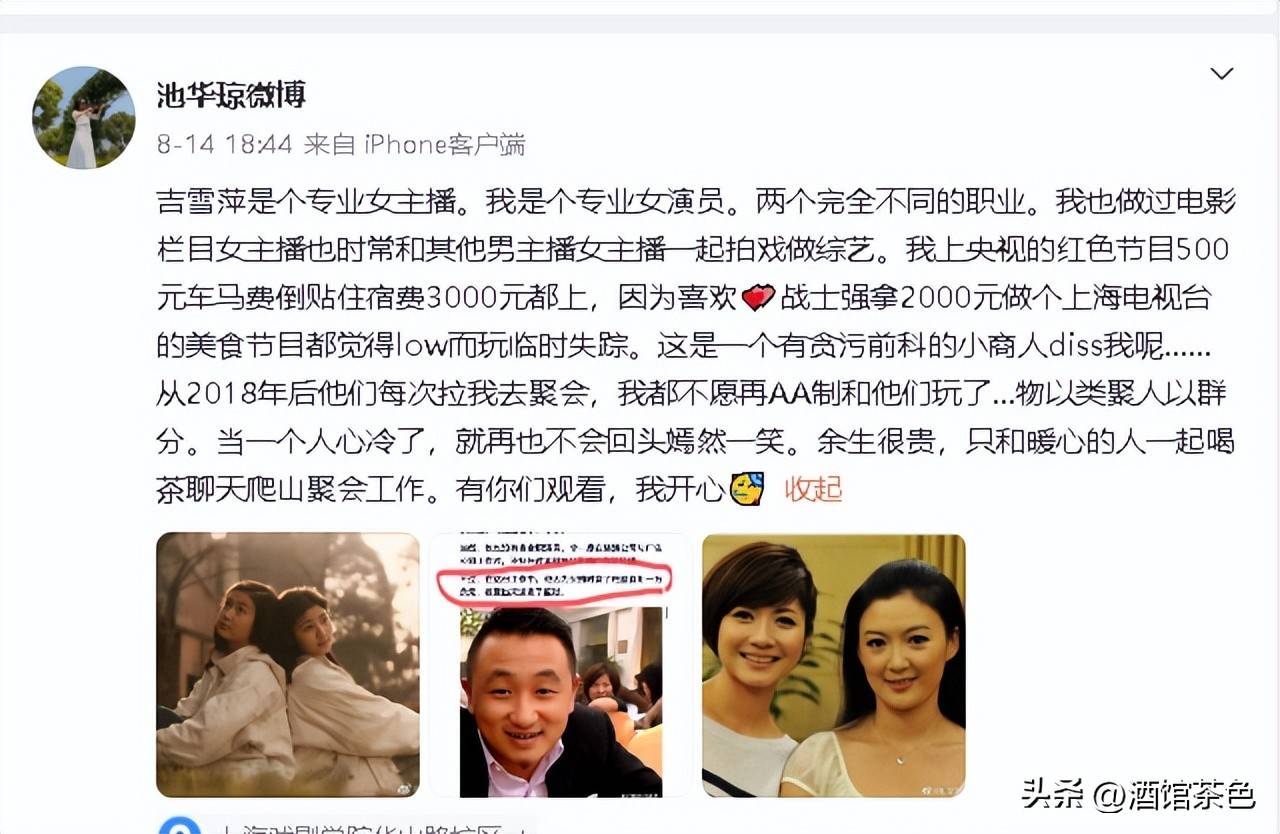1280x834 pixels.
Task: Open the 池华琼微博 profile avatar
Action: (83, 117)
